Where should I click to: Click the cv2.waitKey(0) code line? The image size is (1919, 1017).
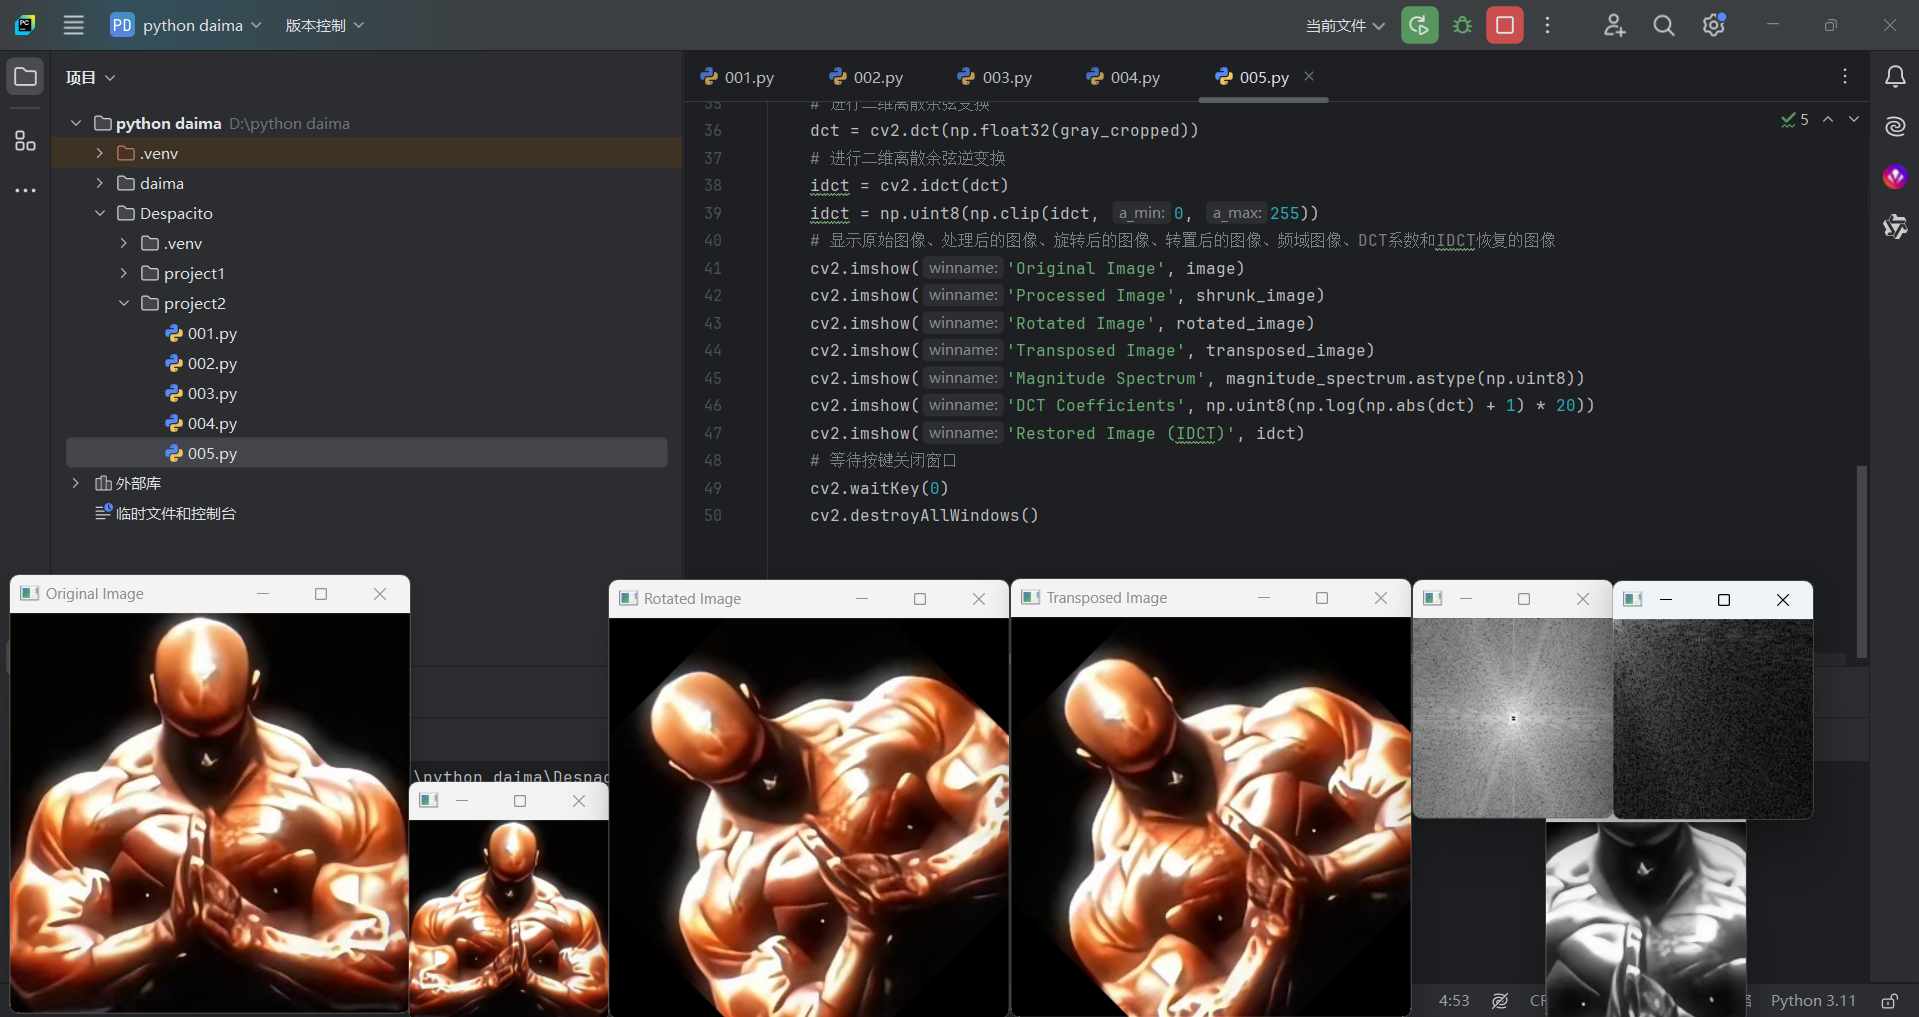click(x=879, y=488)
